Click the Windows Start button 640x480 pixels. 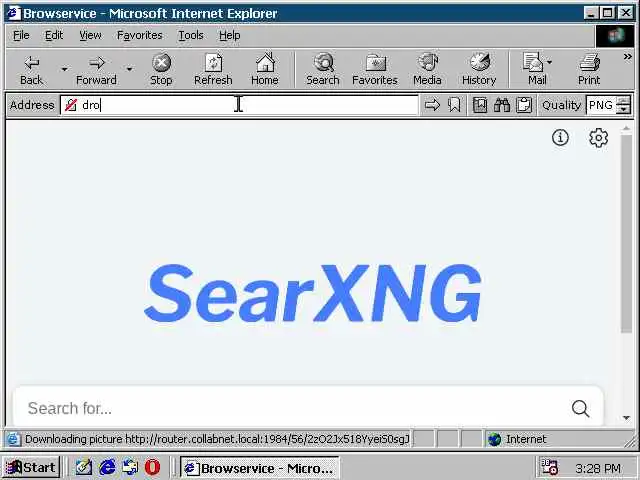[x=31, y=467]
